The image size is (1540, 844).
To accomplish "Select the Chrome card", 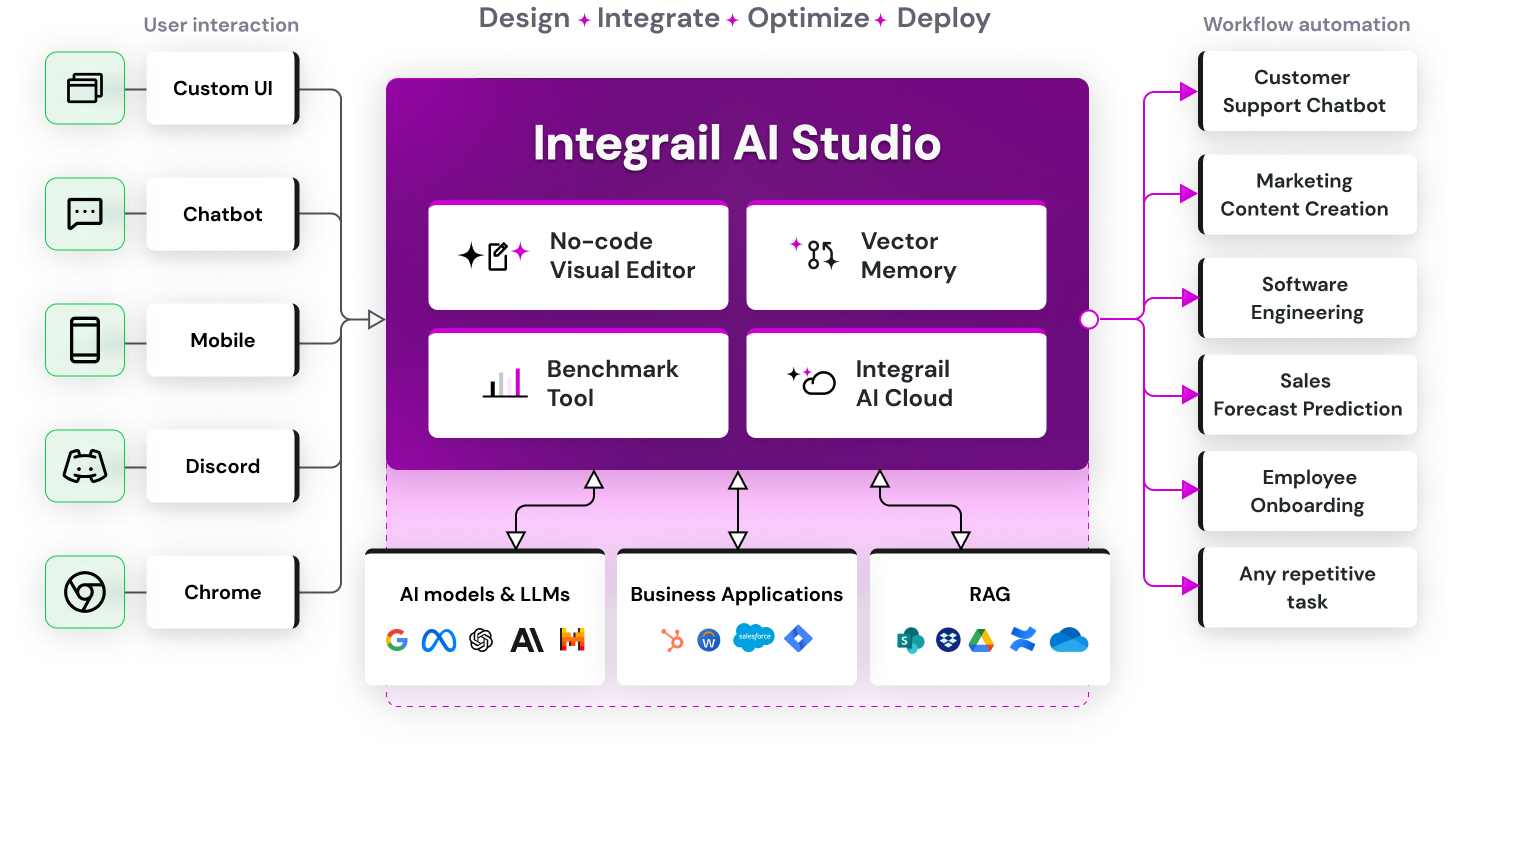I will (x=223, y=592).
